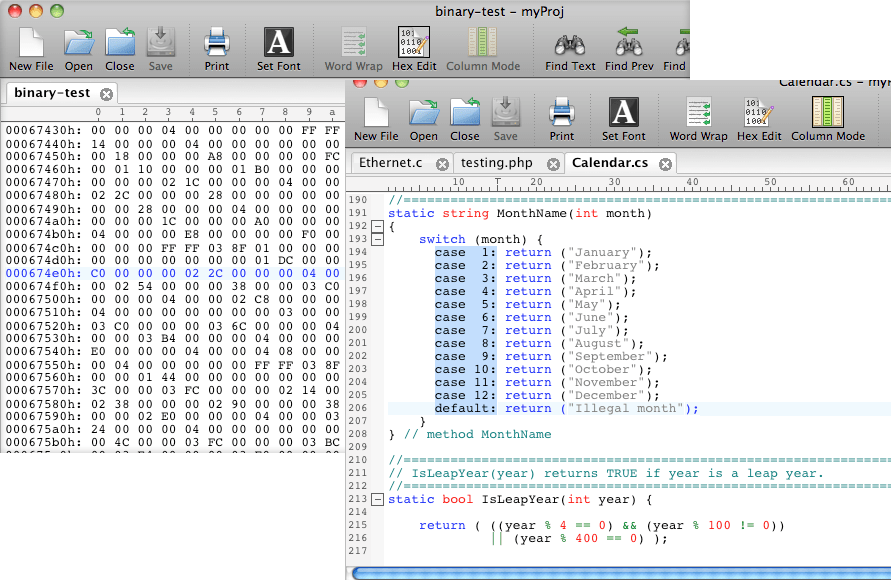Image resolution: width=891 pixels, height=580 pixels.
Task: Click Open icon in binary-test window toolbar
Action: click(x=78, y=50)
